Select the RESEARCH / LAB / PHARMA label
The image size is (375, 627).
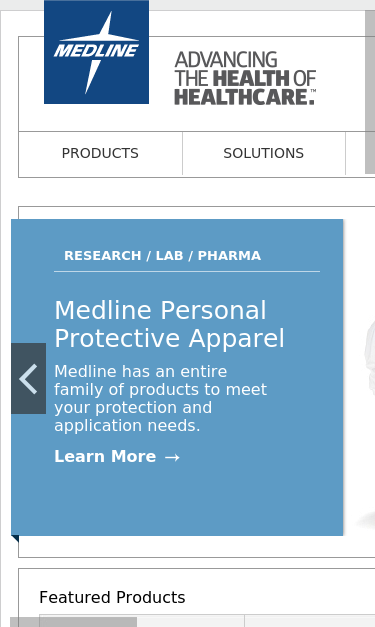pos(162,256)
